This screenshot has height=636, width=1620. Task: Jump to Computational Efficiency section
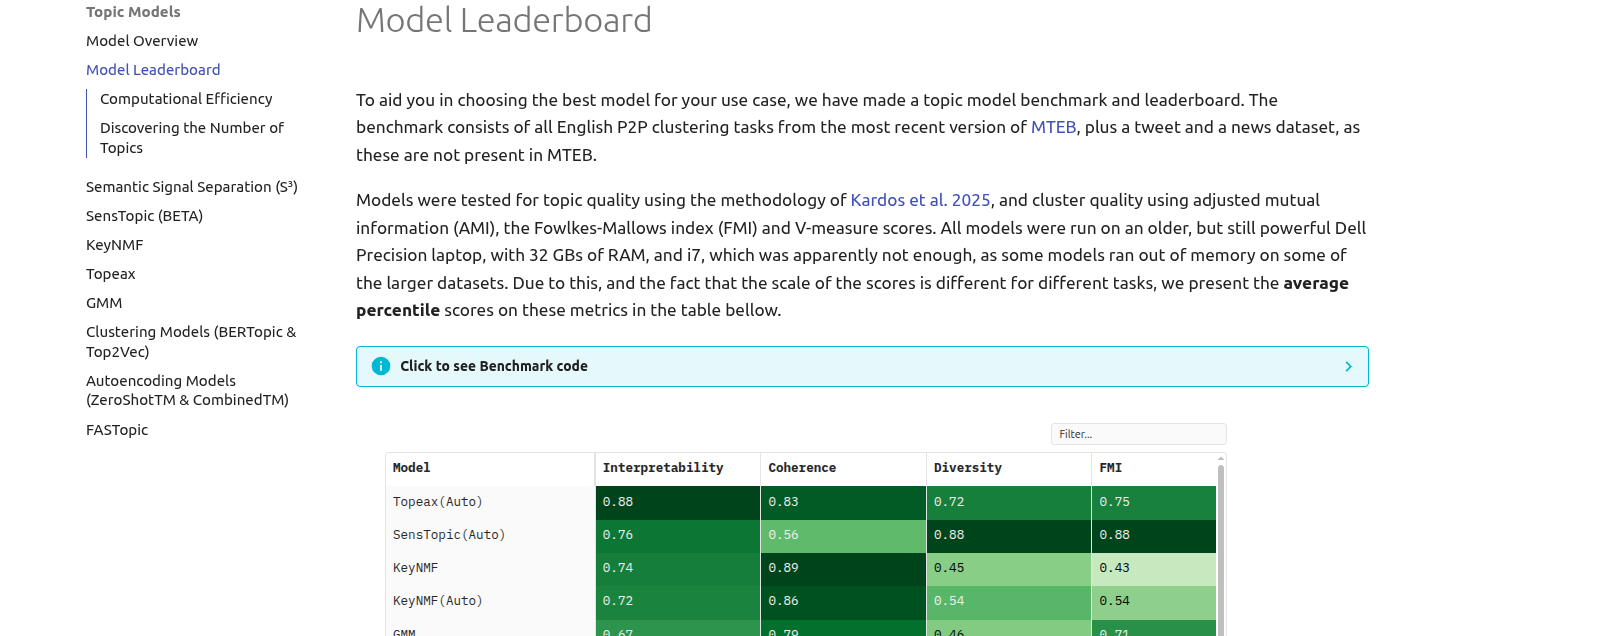[186, 99]
